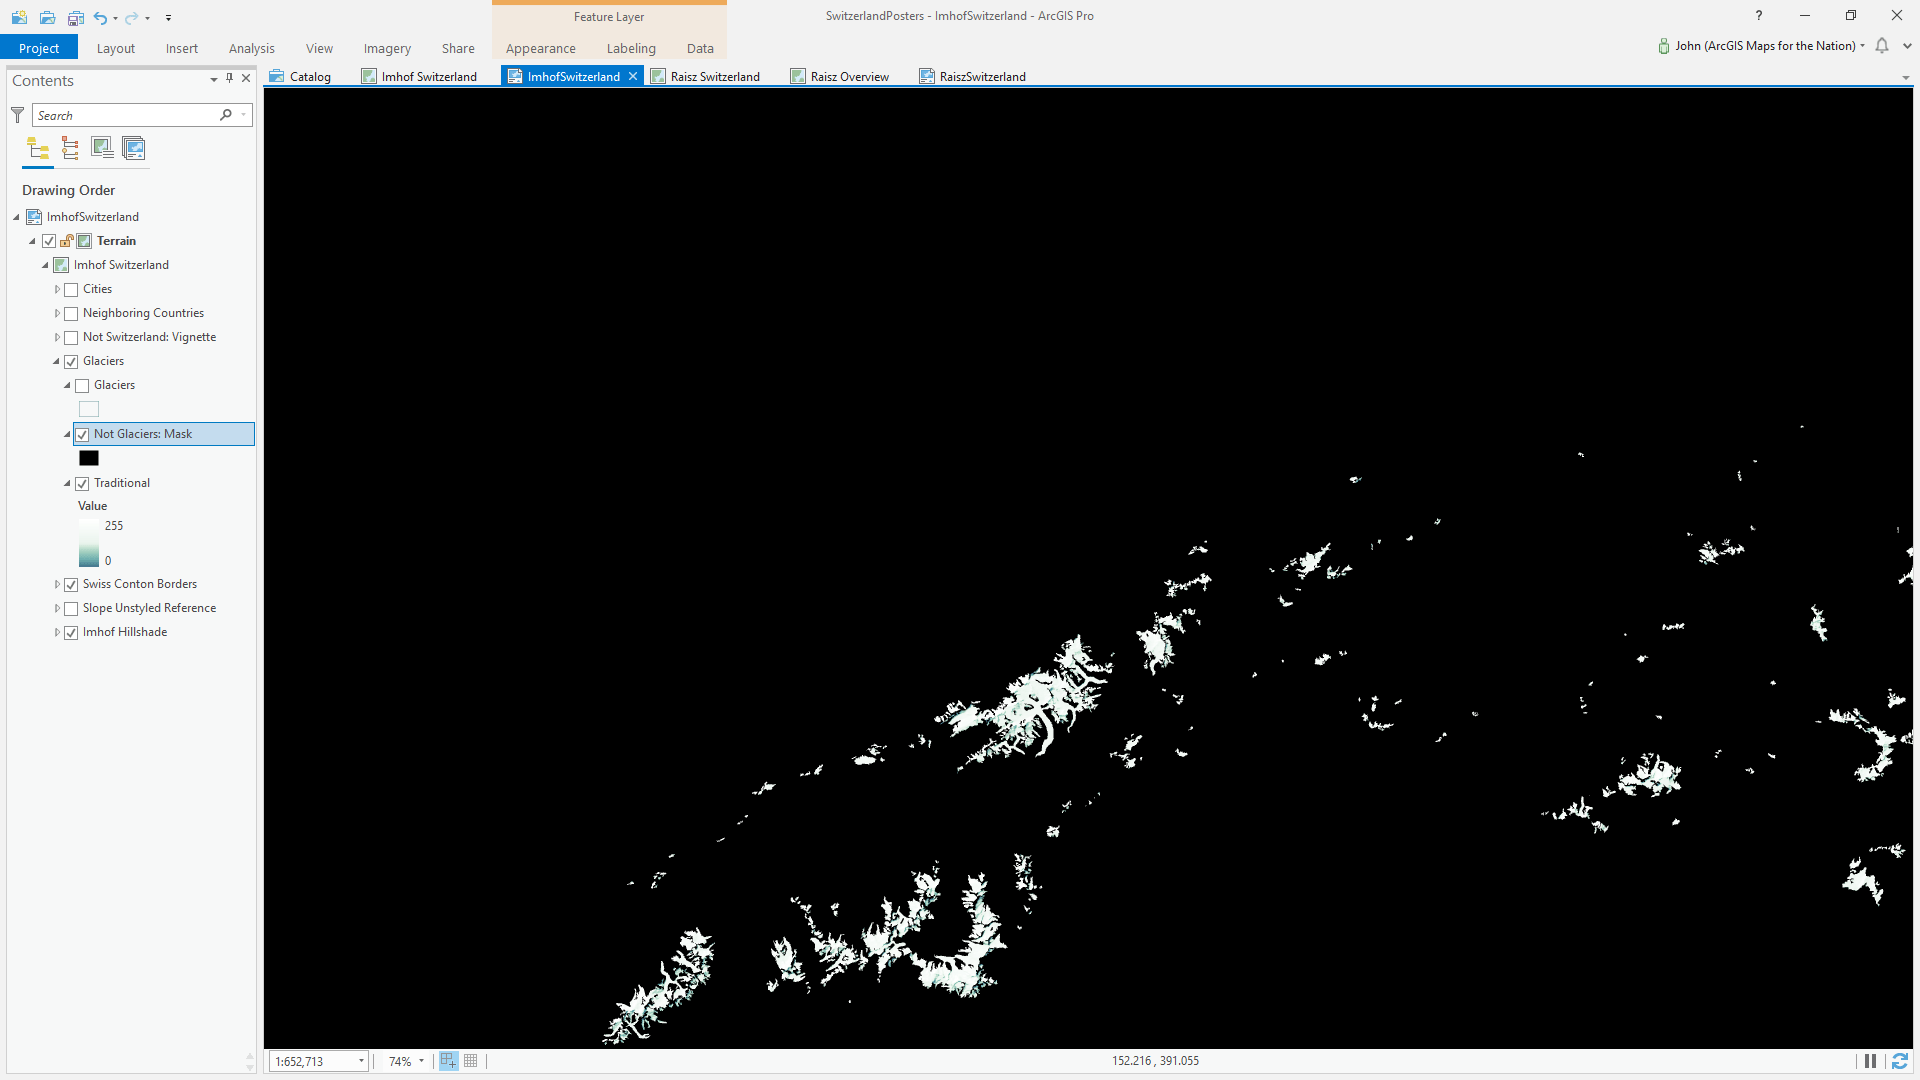Click the black Not Glaciers Mask symbol
Image resolution: width=1920 pixels, height=1080 pixels.
[89, 458]
